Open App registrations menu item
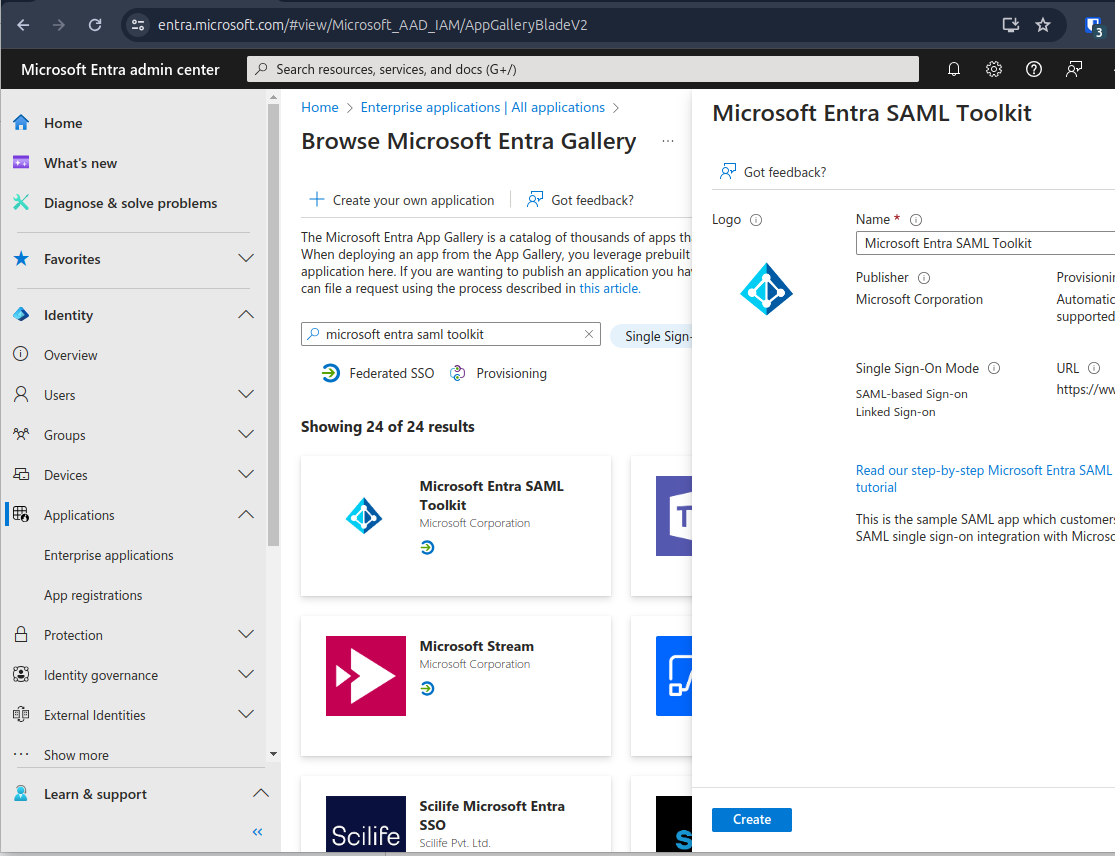The width and height of the screenshot is (1115, 856). click(x=93, y=595)
